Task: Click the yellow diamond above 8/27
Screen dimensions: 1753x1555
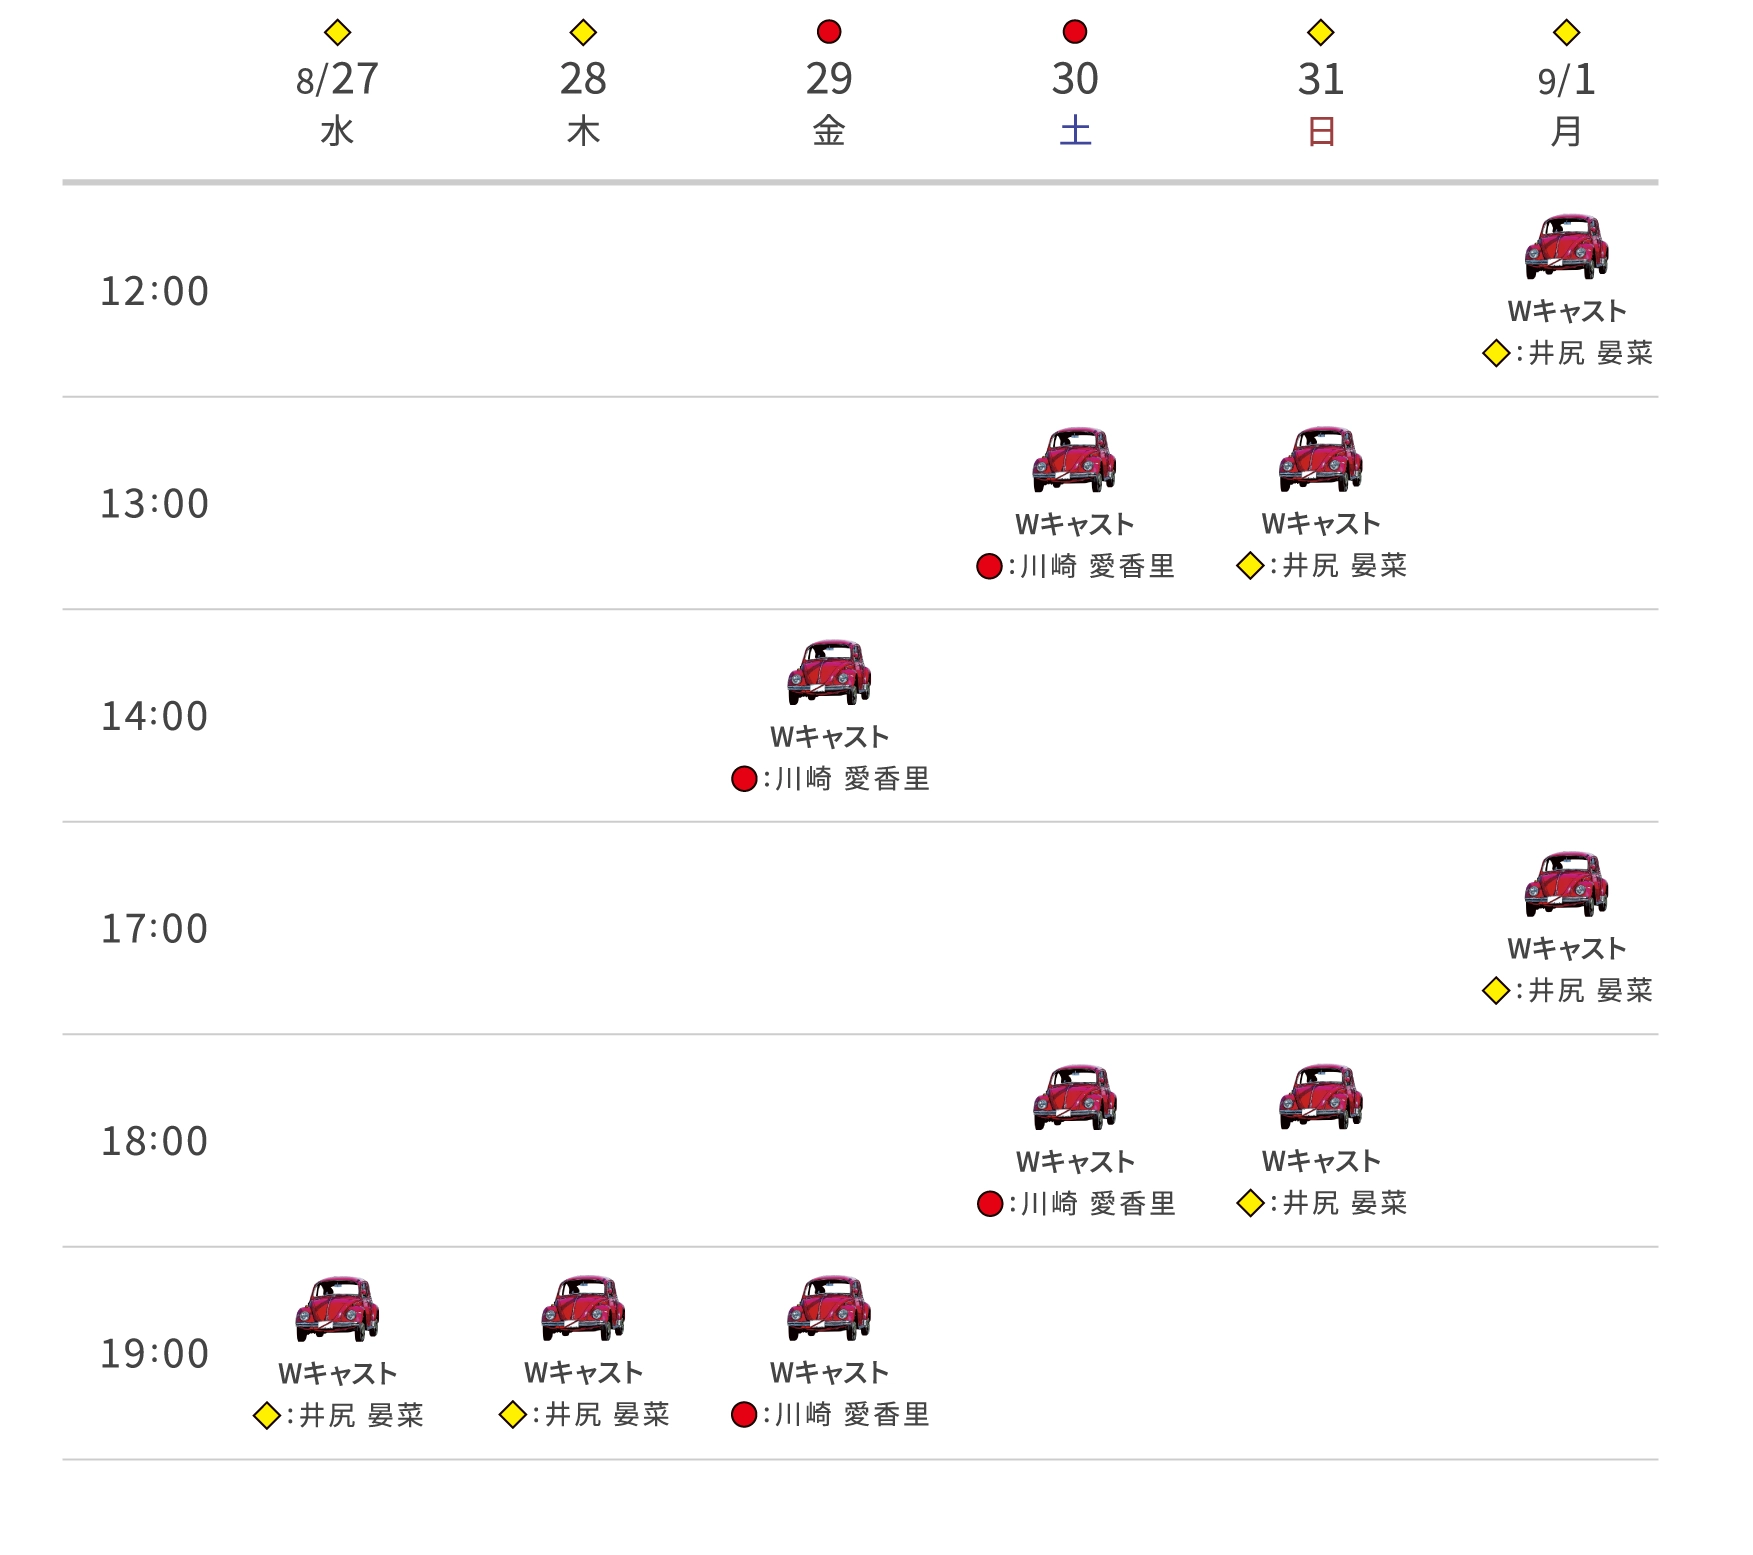Action: (337, 33)
